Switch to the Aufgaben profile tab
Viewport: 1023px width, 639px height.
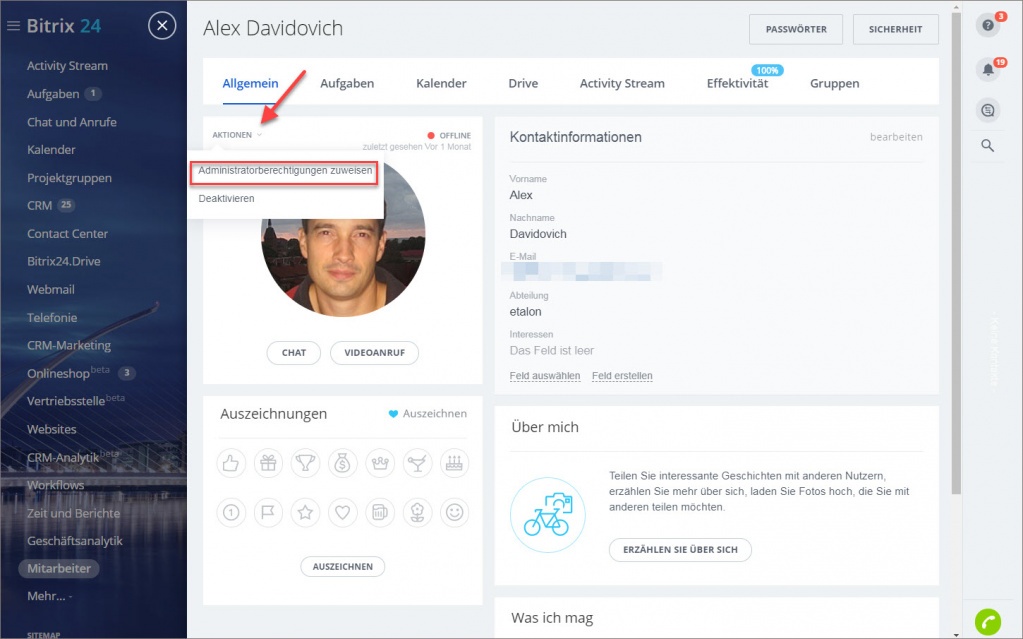(347, 84)
